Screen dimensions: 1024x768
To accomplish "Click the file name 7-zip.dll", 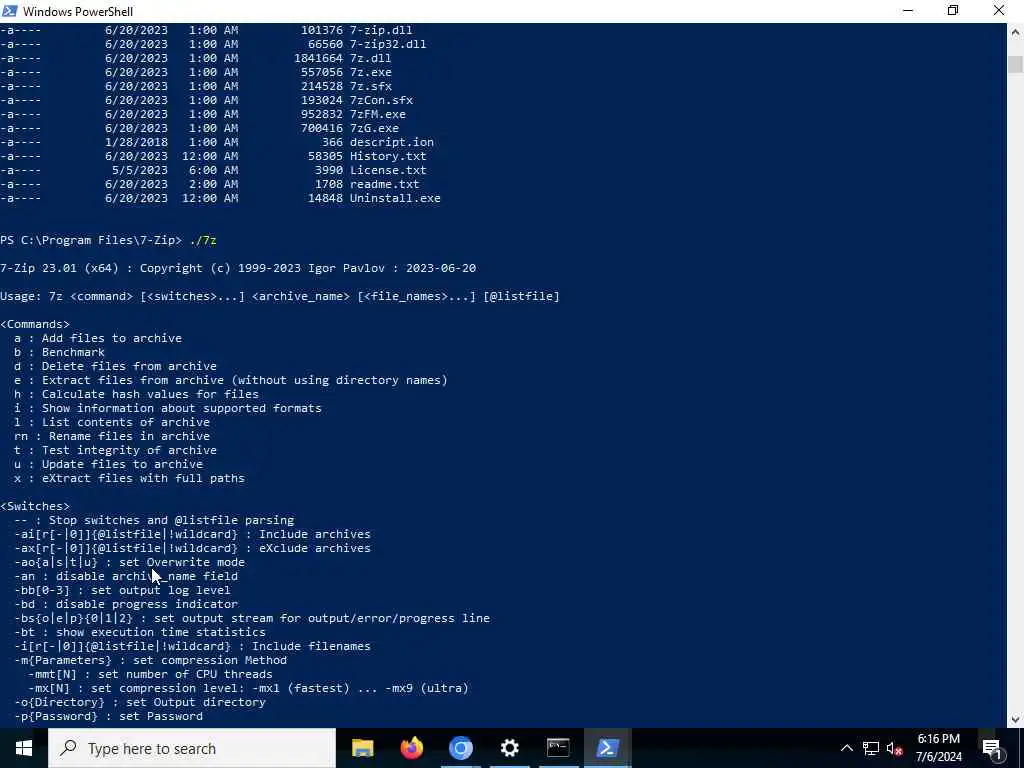I will point(381,30).
